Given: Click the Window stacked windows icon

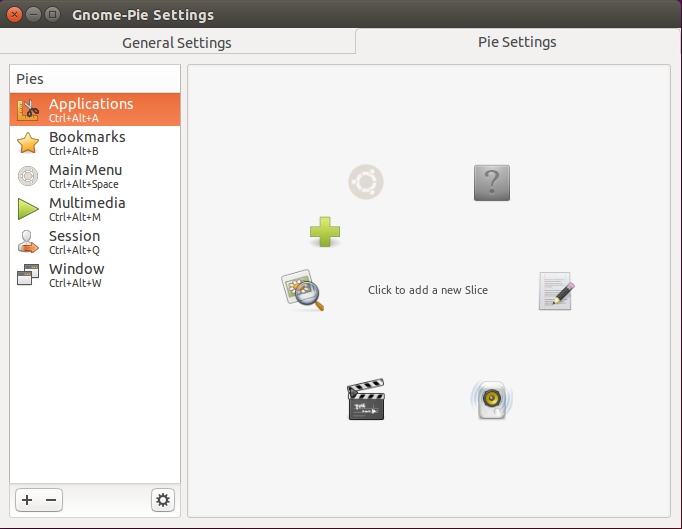Looking at the screenshot, I should 28,275.
